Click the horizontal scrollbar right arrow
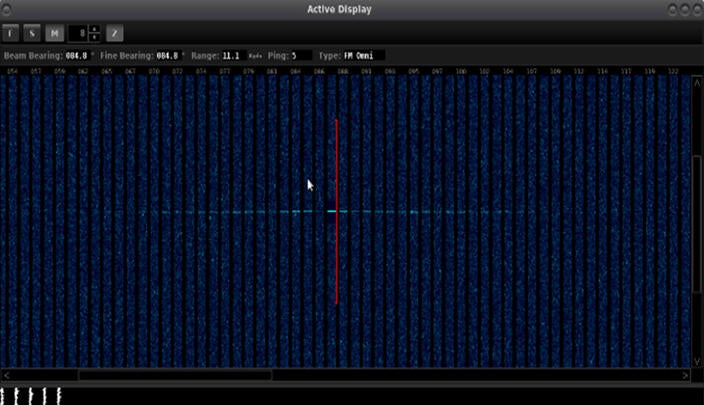This screenshot has height=405, width=704. point(685,375)
